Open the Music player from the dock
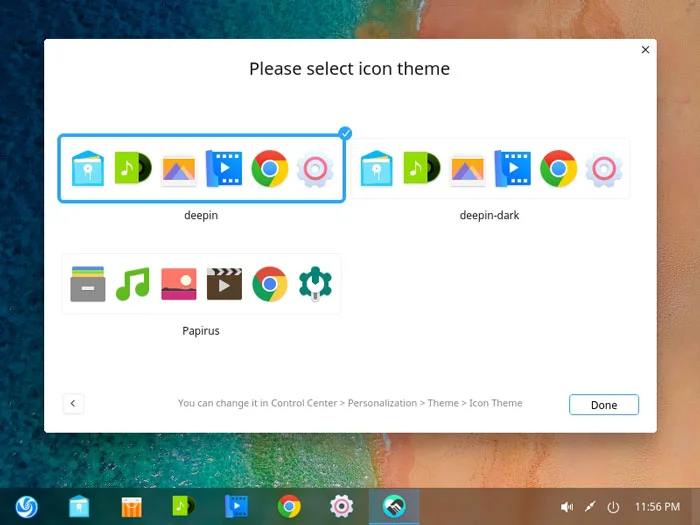The height and width of the screenshot is (525, 700). (x=184, y=506)
